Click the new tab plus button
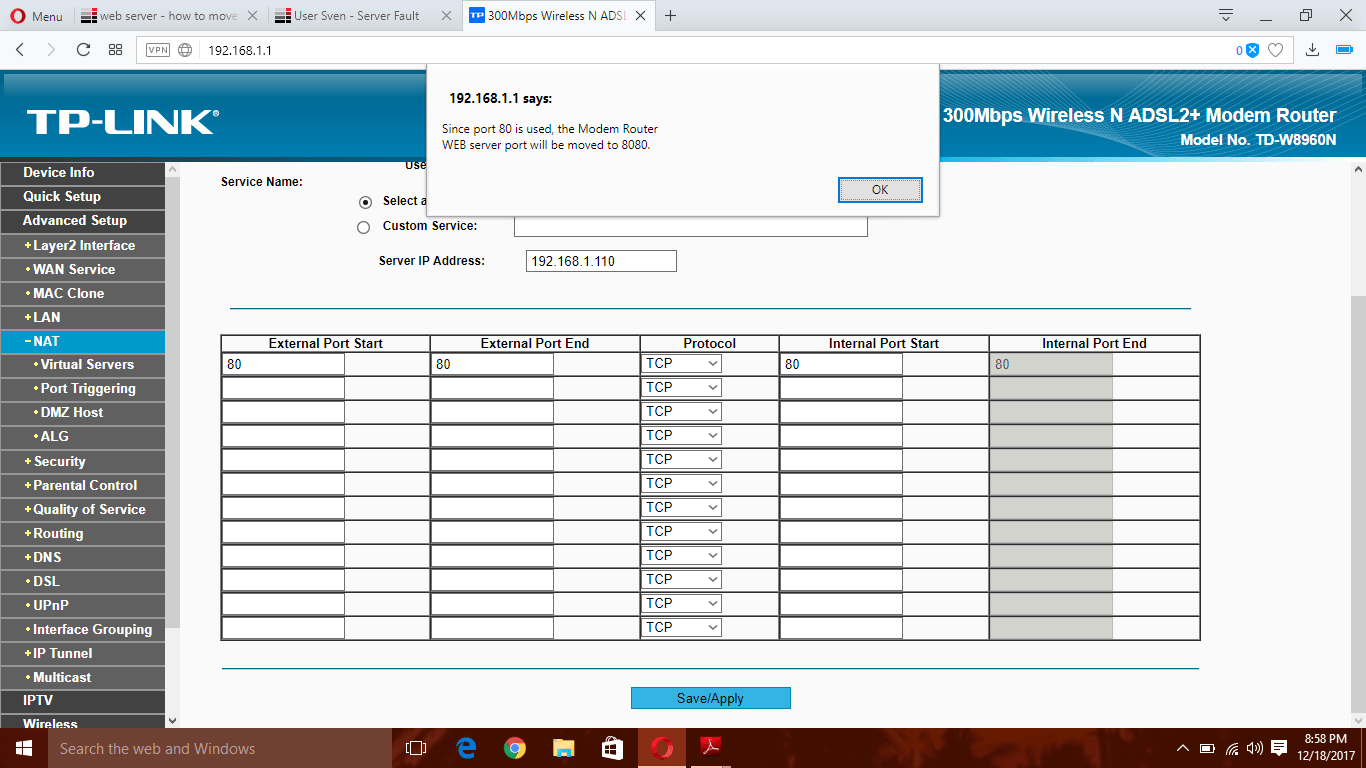Image resolution: width=1366 pixels, height=768 pixels. [x=670, y=16]
